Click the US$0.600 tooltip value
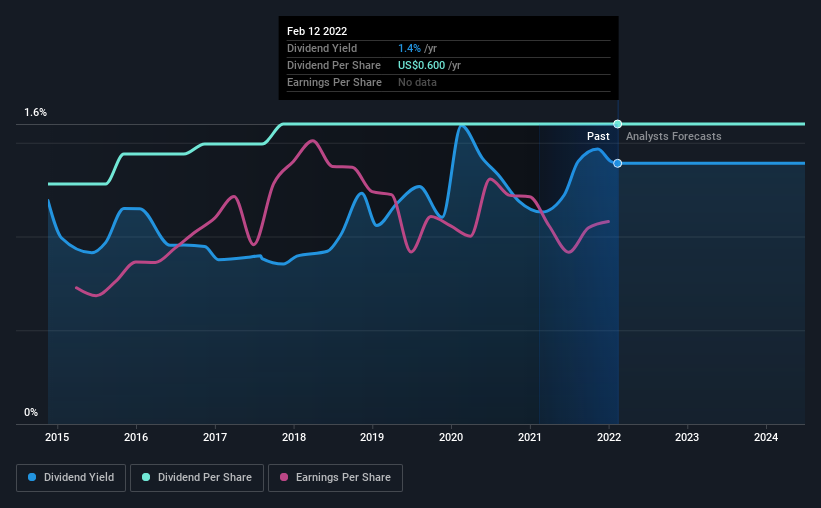 421,65
